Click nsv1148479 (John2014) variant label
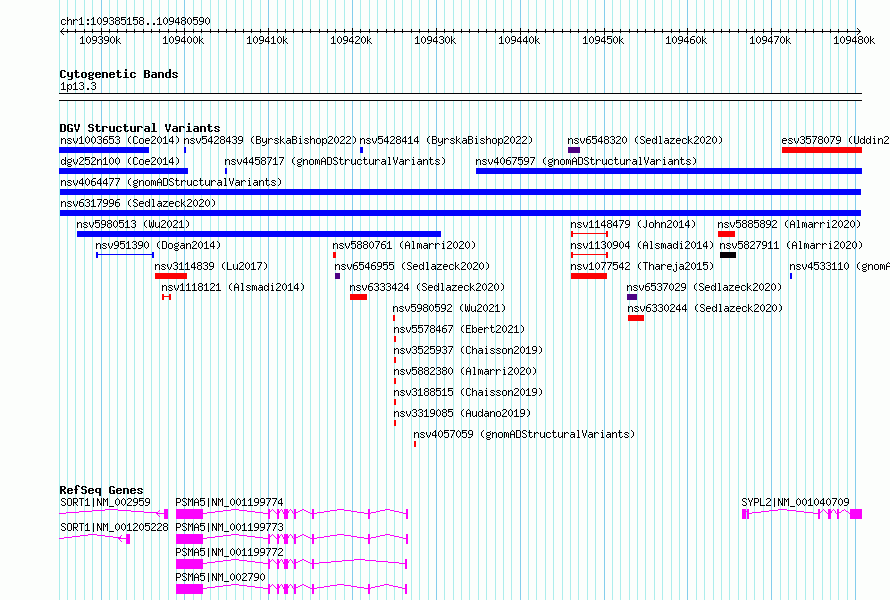The image size is (890, 600). (x=633, y=224)
